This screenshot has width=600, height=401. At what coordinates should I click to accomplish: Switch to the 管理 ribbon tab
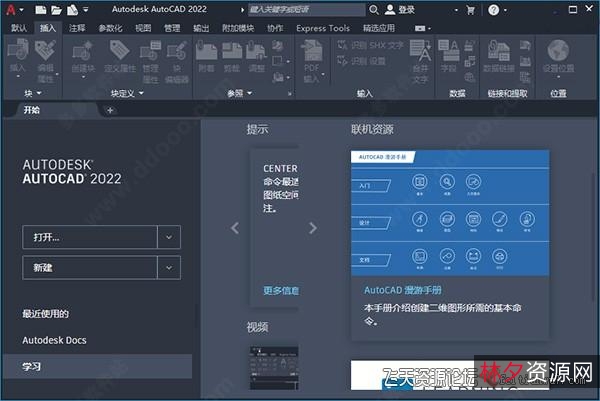(x=172, y=28)
